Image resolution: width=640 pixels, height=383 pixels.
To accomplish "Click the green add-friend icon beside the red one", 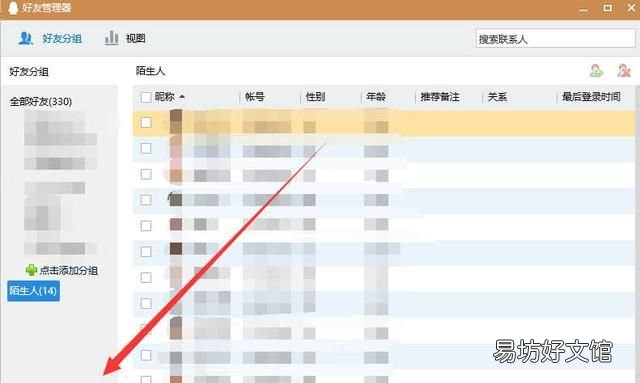I will (596, 71).
